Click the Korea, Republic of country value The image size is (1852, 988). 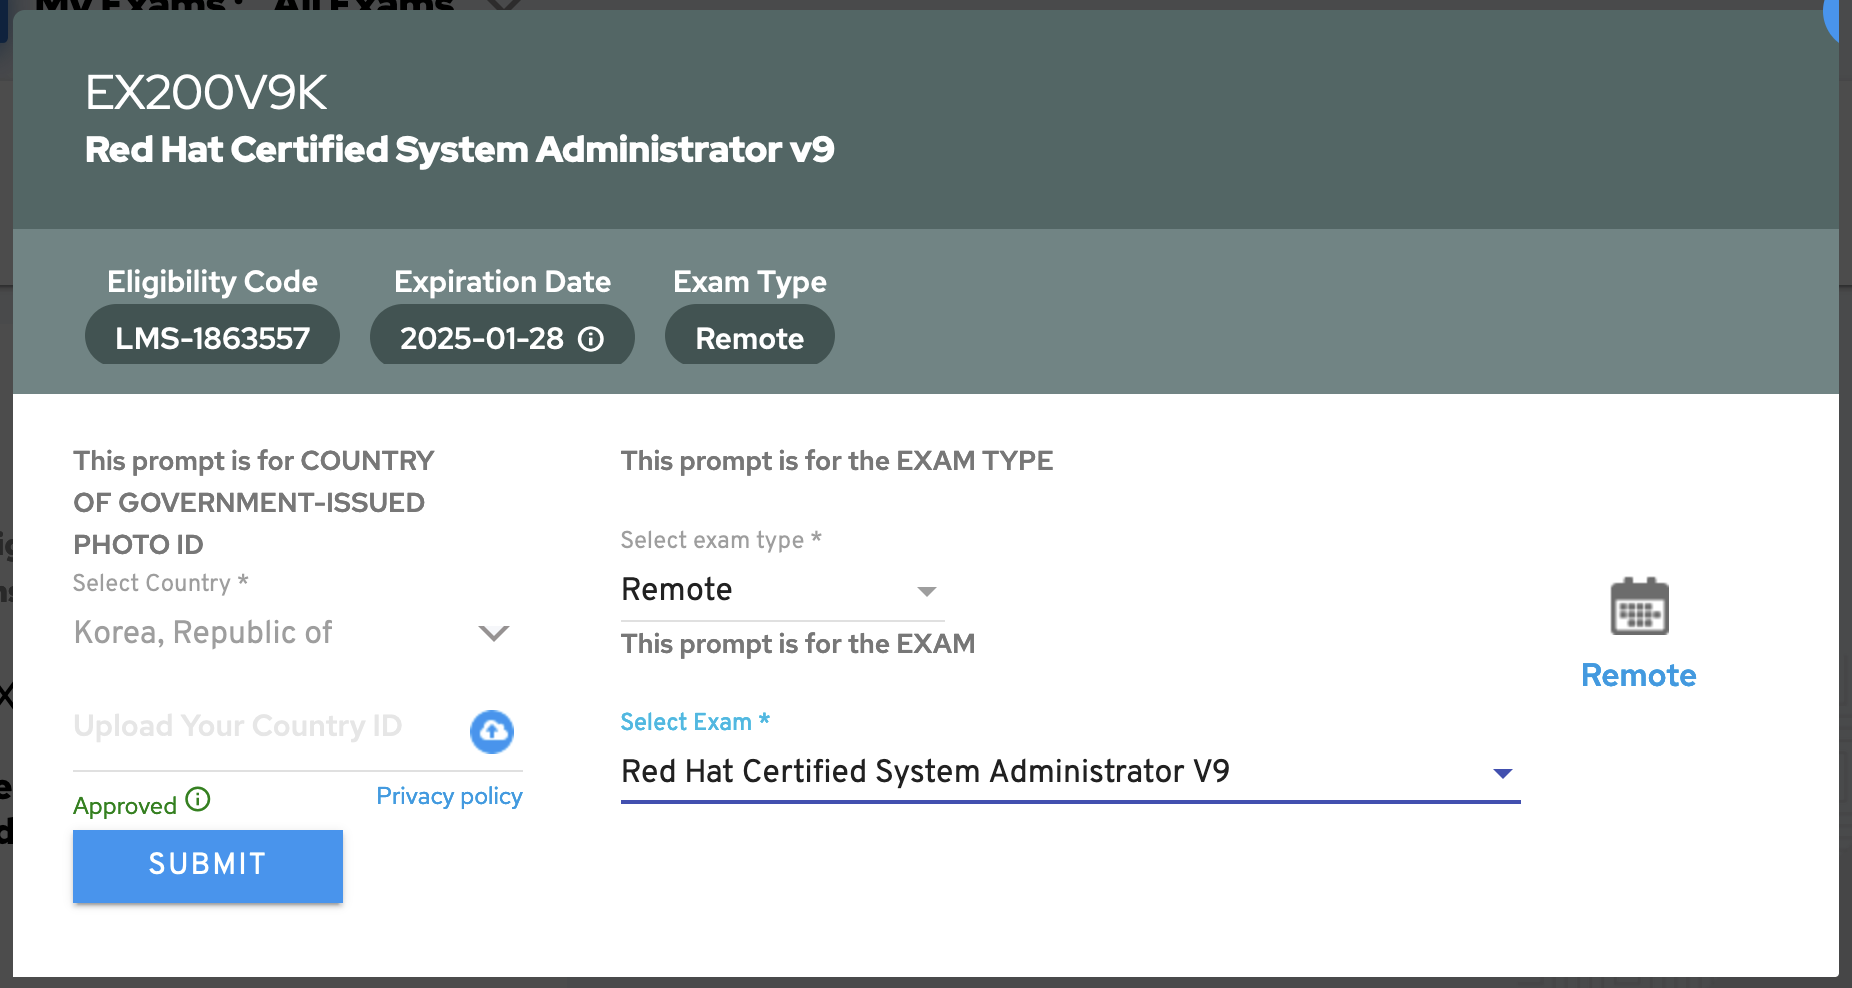pyautogui.click(x=203, y=632)
